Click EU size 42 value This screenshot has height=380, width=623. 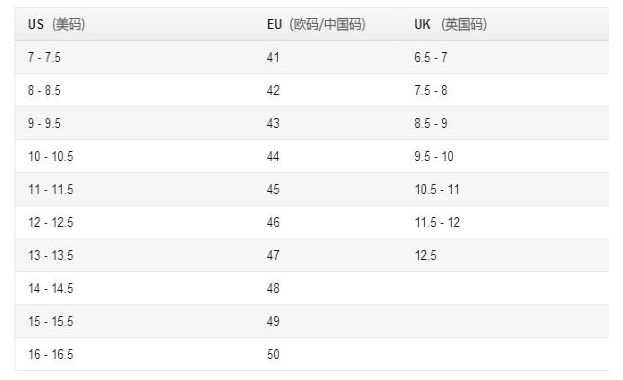point(273,90)
